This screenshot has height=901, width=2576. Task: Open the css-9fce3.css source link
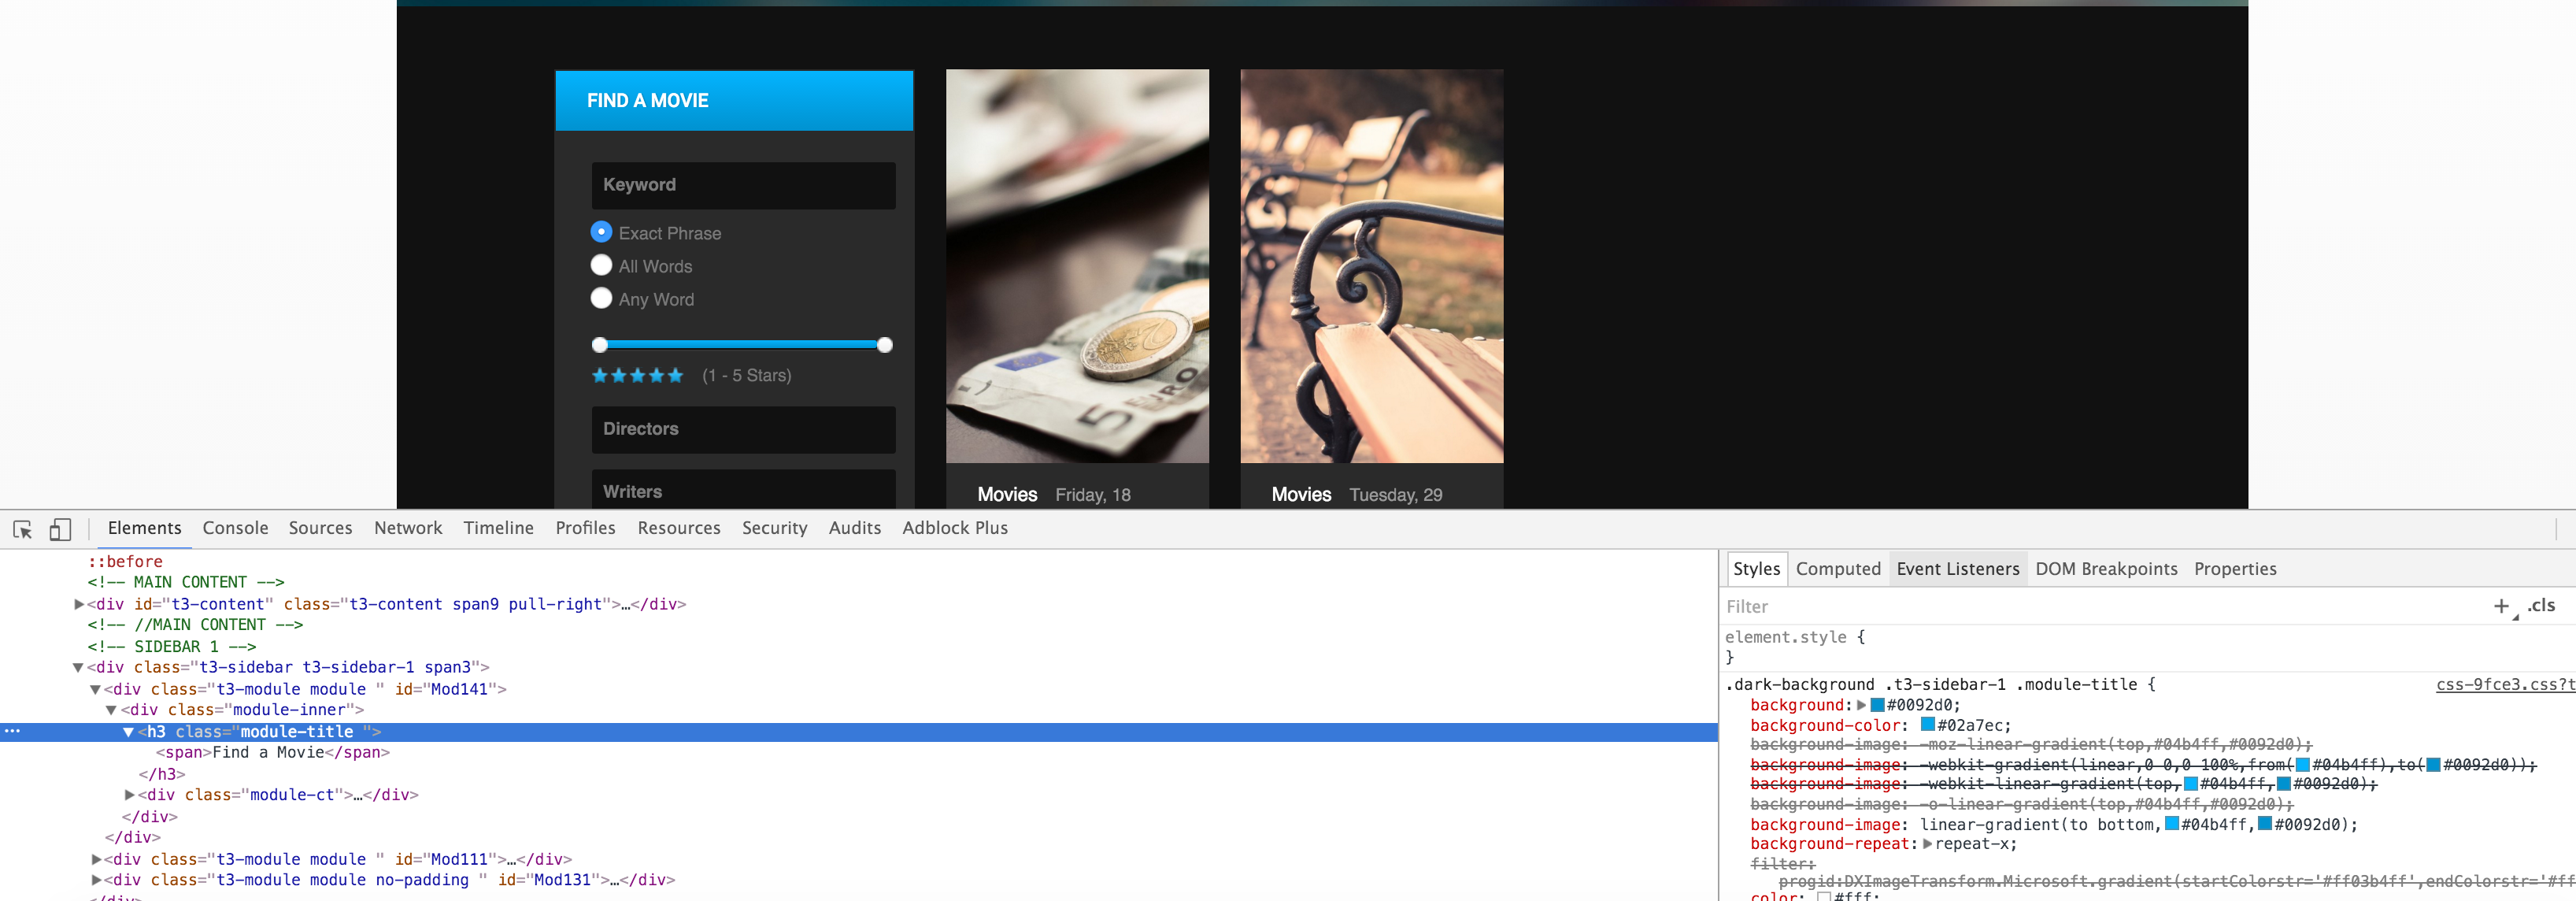2503,684
